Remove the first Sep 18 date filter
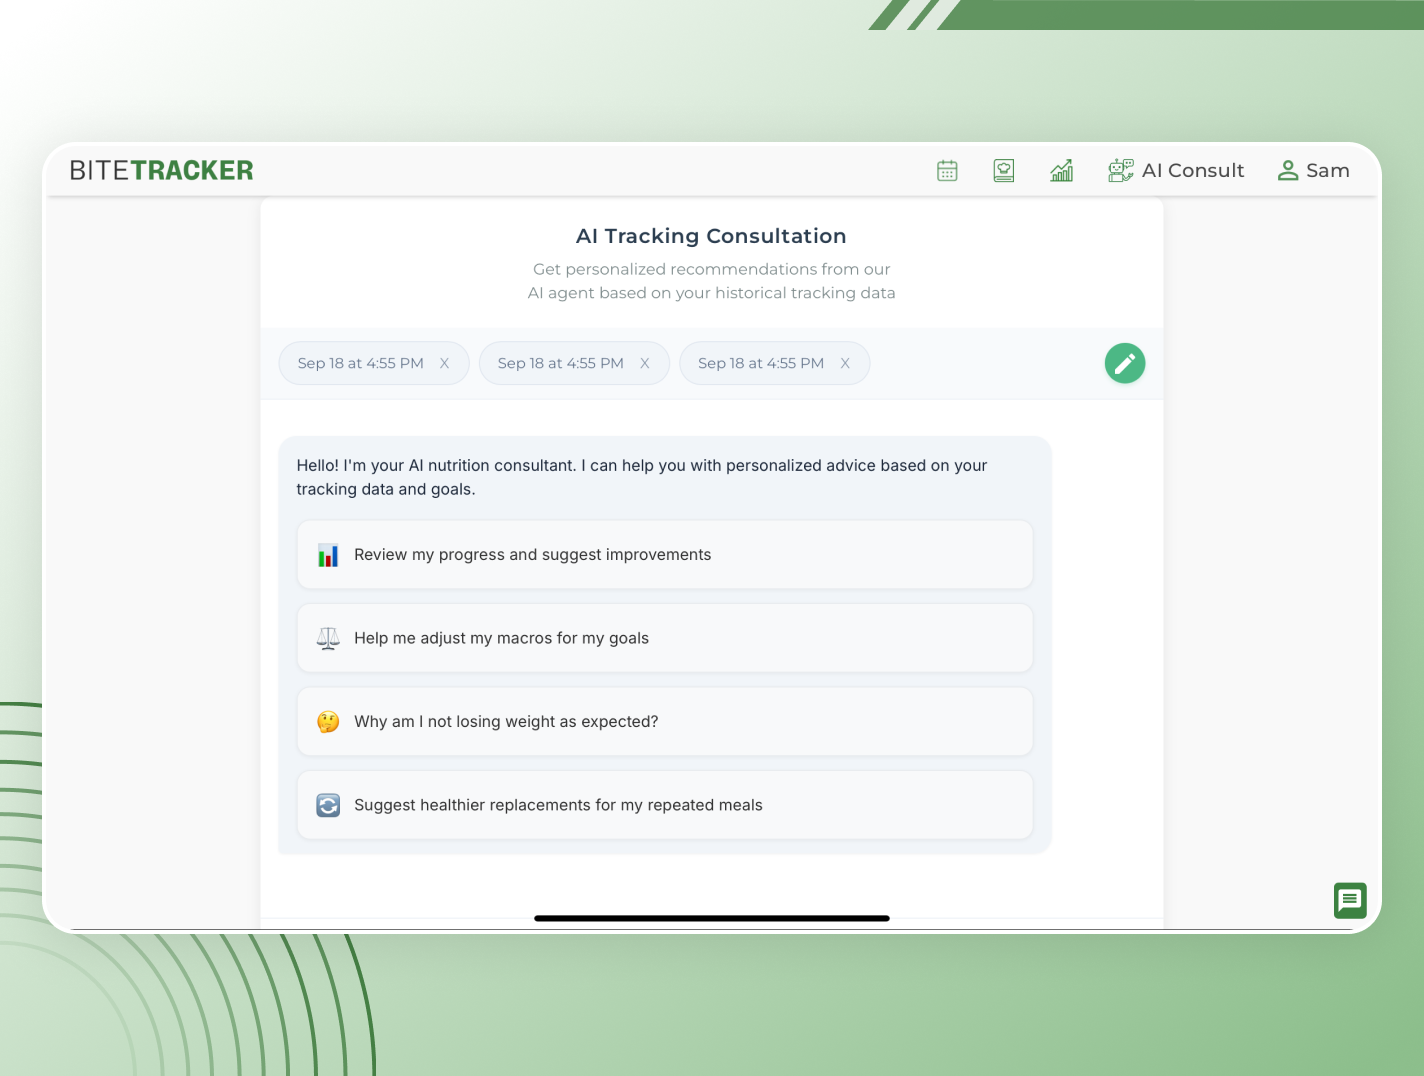 pos(444,363)
